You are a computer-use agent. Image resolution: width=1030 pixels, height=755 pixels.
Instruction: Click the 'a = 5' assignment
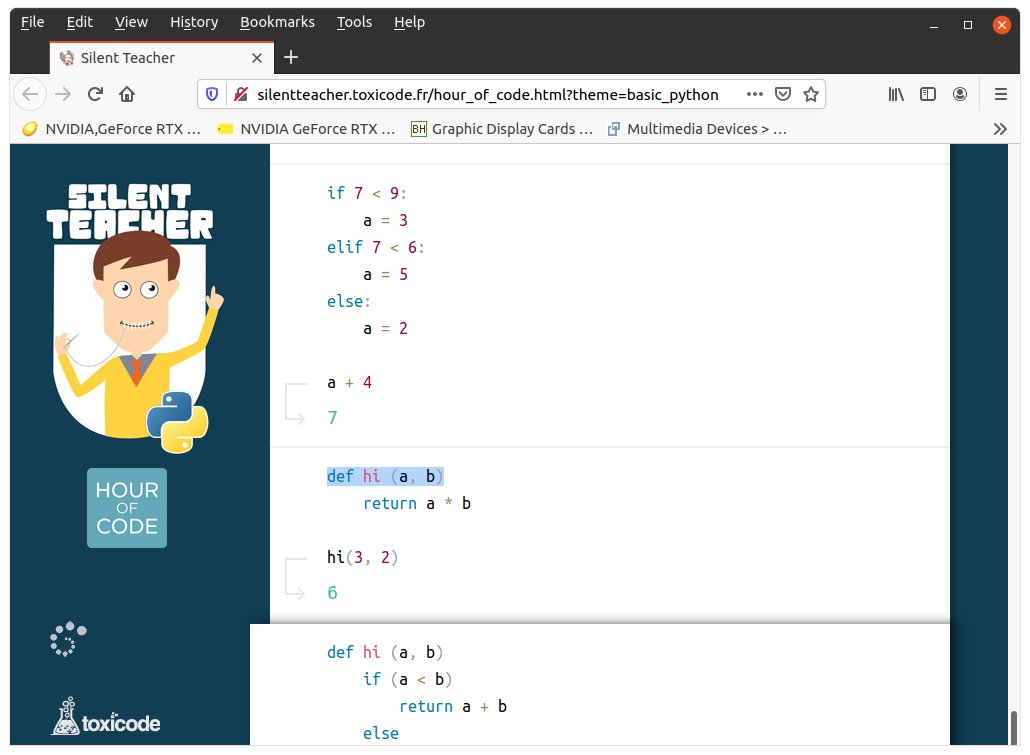[x=386, y=275]
